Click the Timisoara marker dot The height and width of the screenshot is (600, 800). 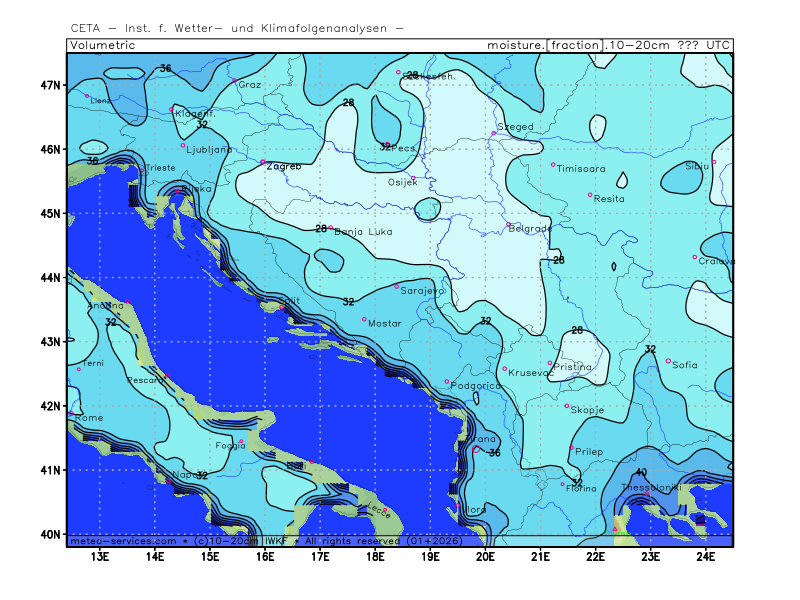pos(553,165)
